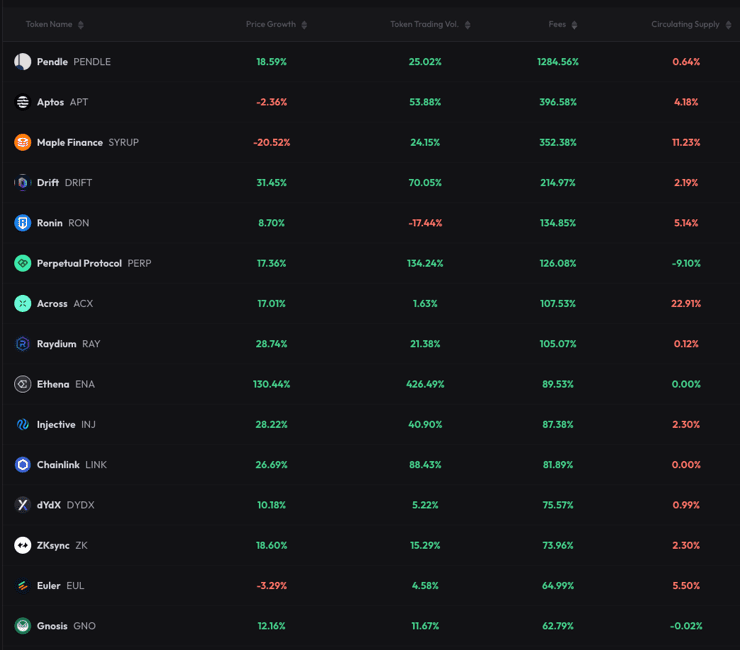Viewport: 740px width, 650px height.
Task: Click Across 22.91% circulating supply value
Action: 686,304
